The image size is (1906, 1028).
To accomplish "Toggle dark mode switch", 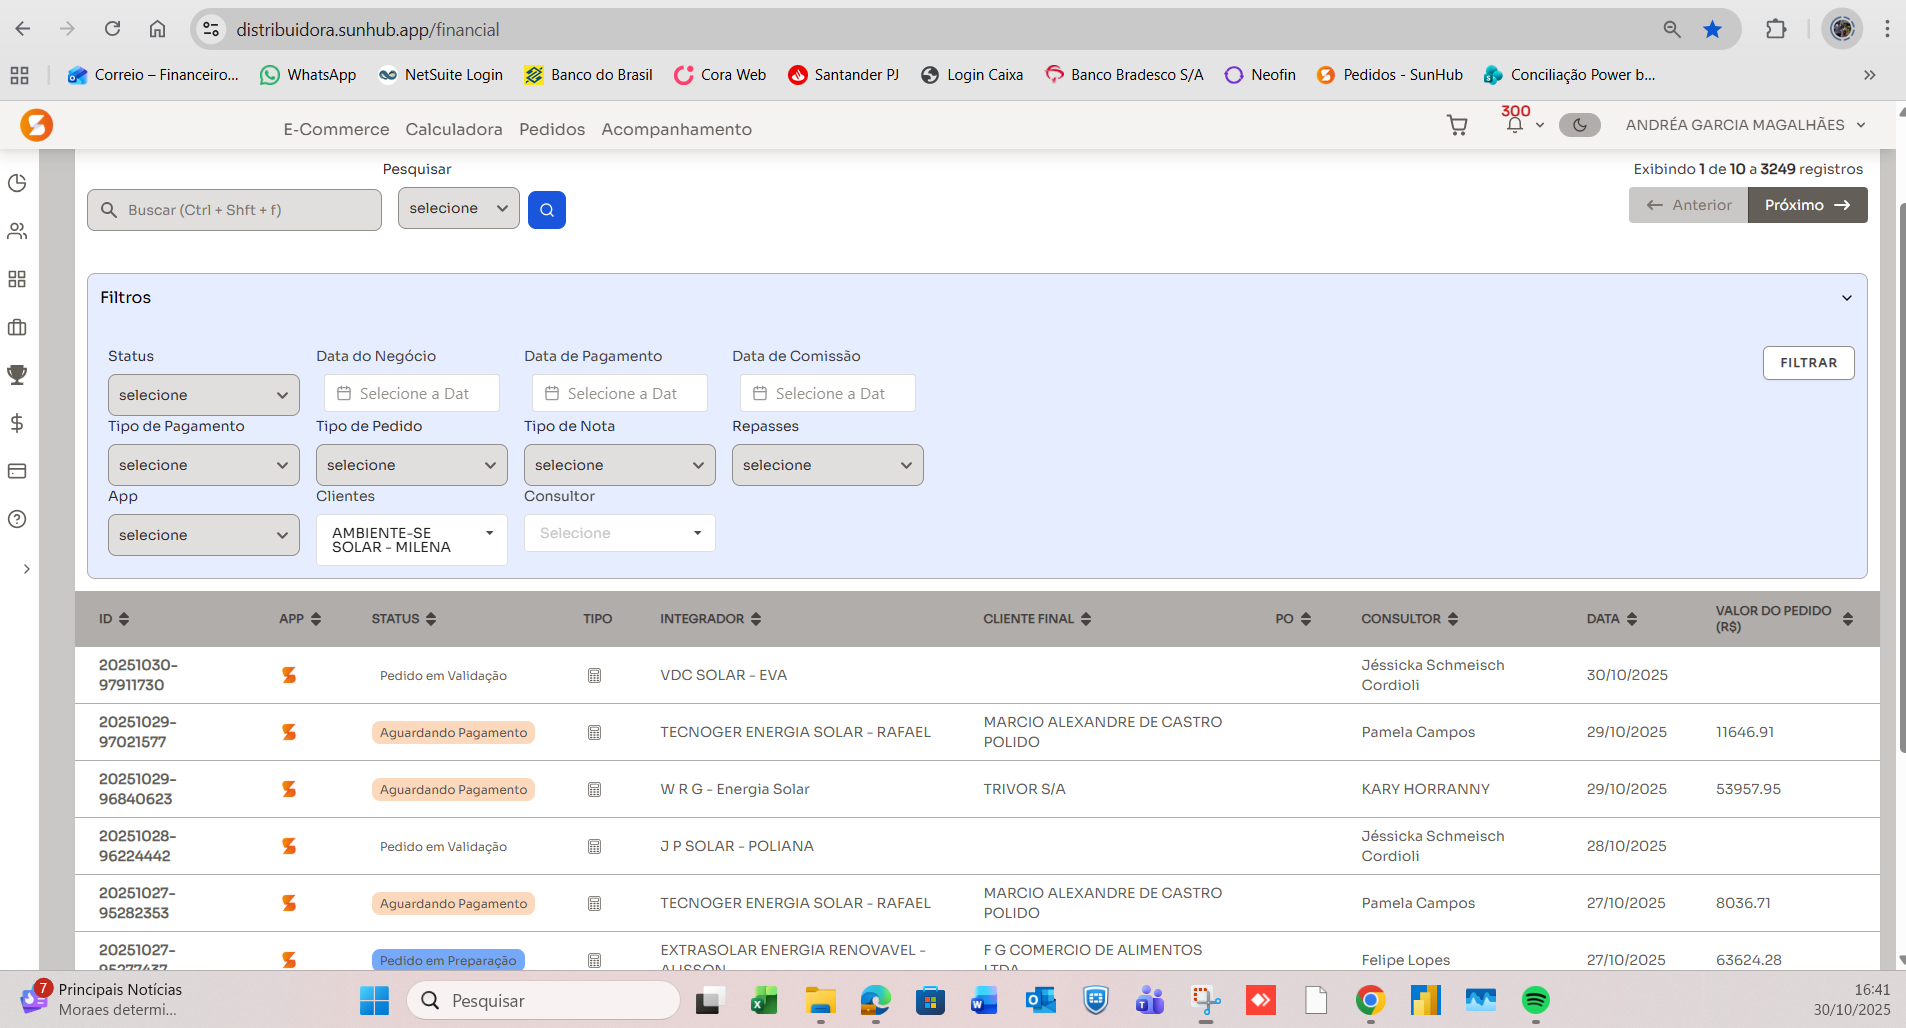I will coord(1579,125).
